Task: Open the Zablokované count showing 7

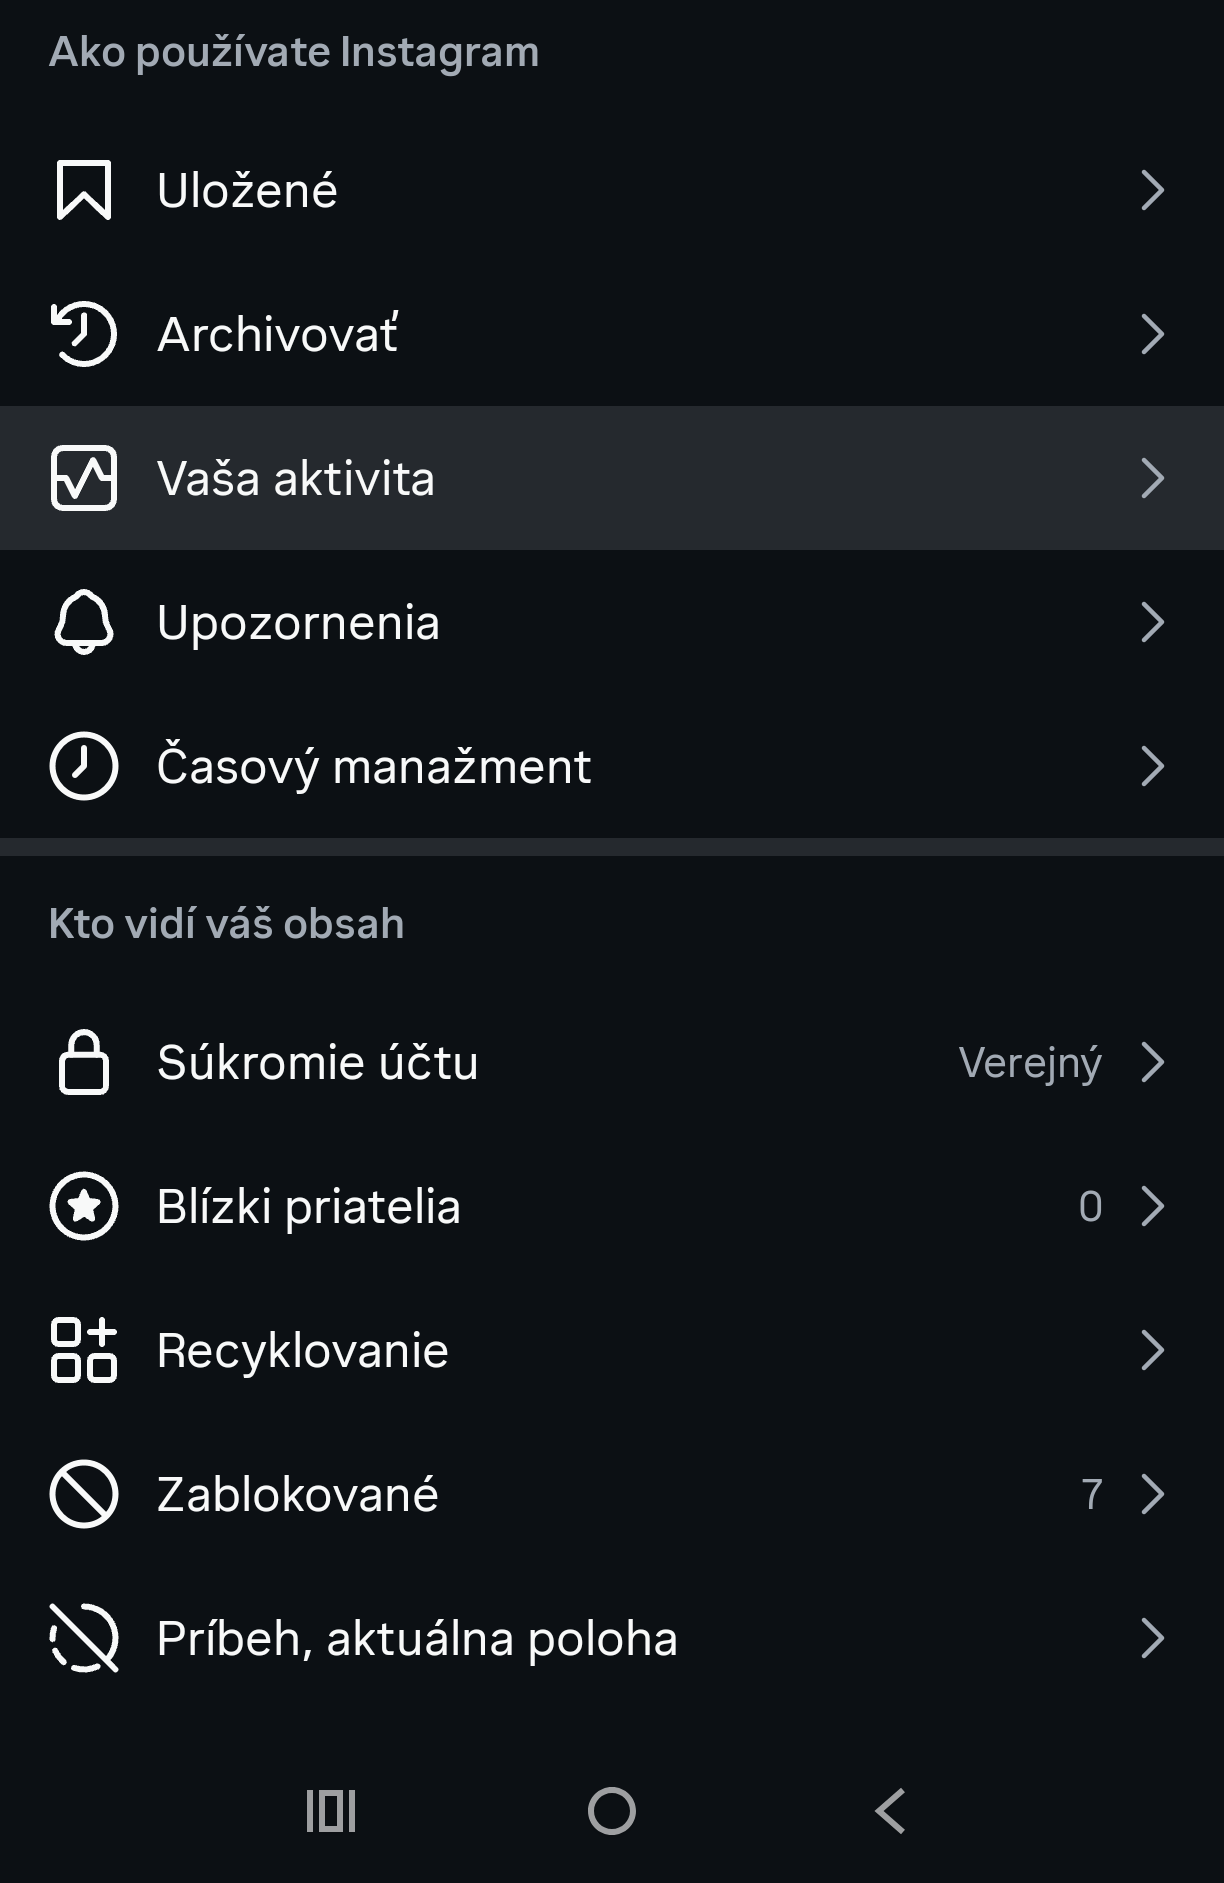Action: click(1092, 1494)
